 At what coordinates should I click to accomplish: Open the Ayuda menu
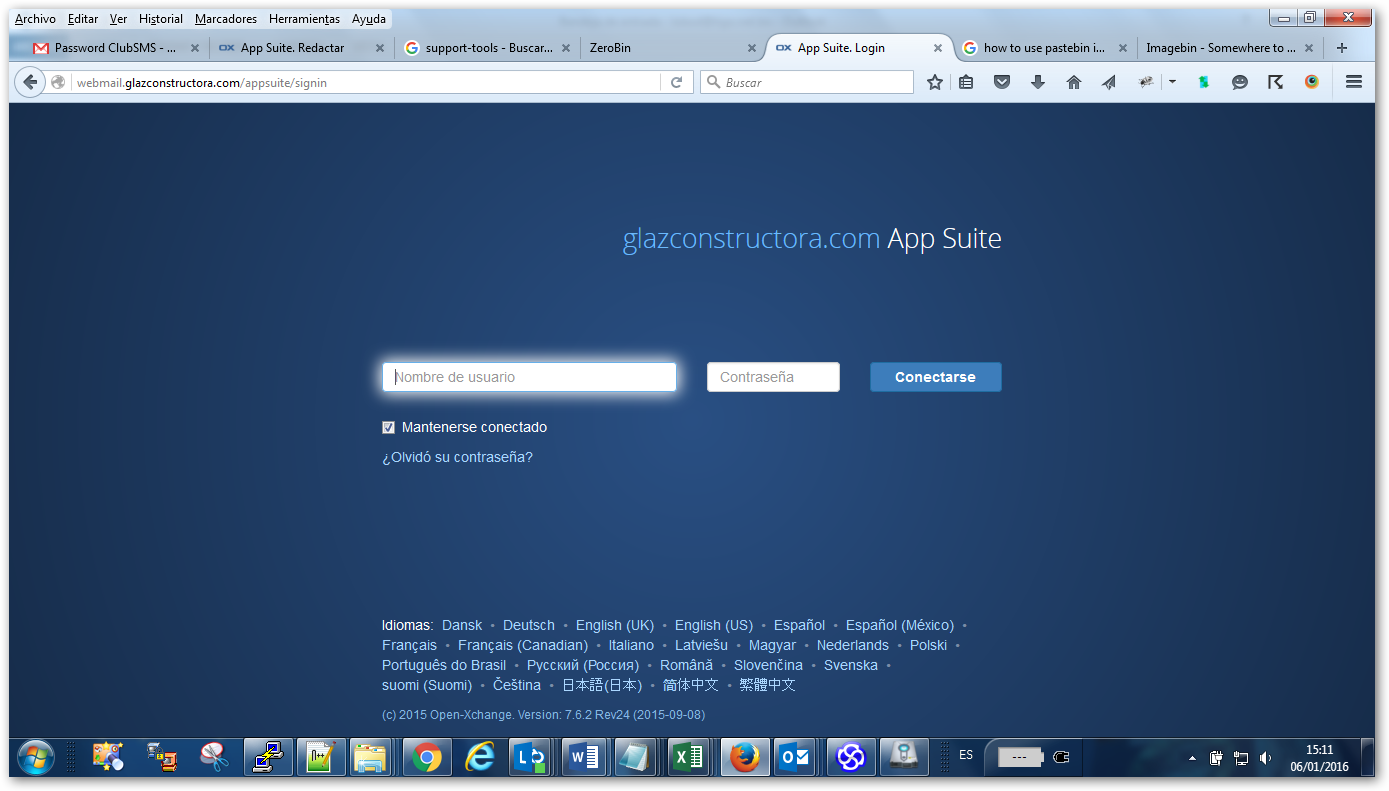point(369,19)
